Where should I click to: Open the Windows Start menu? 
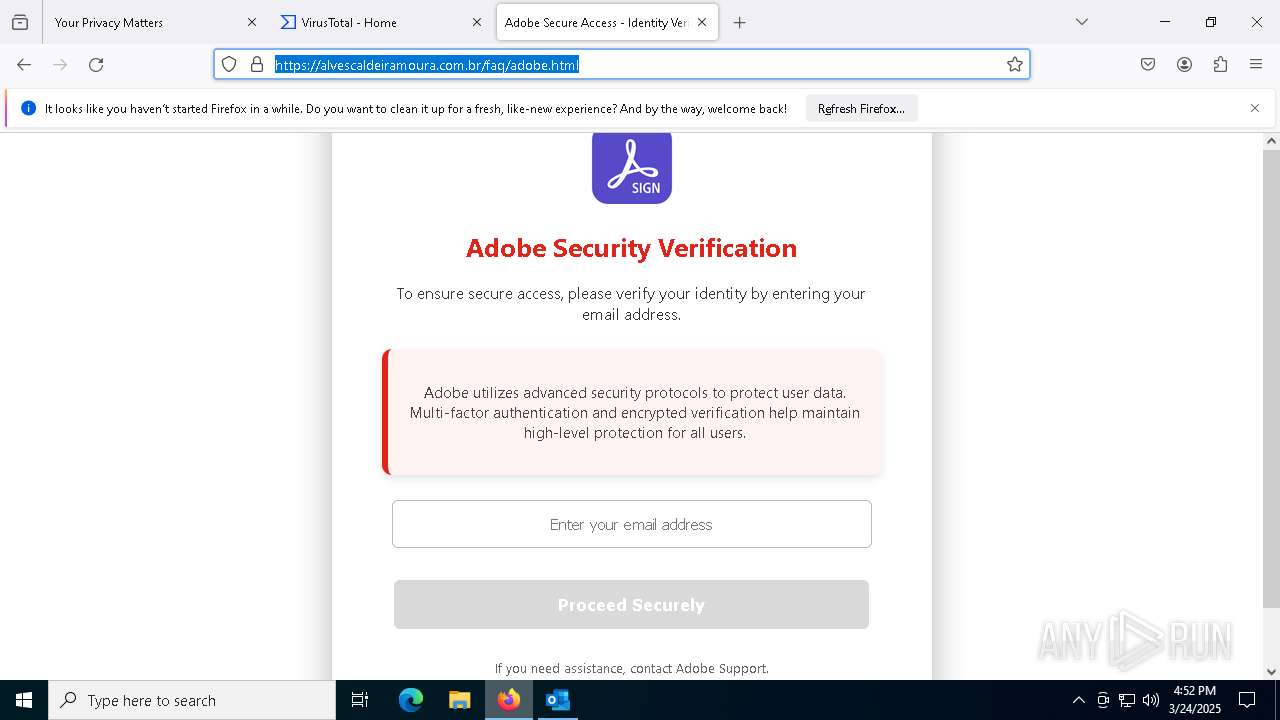(24, 700)
